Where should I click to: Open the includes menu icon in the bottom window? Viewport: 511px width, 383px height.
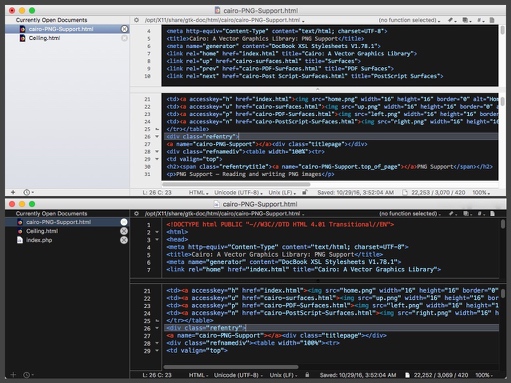click(x=467, y=213)
